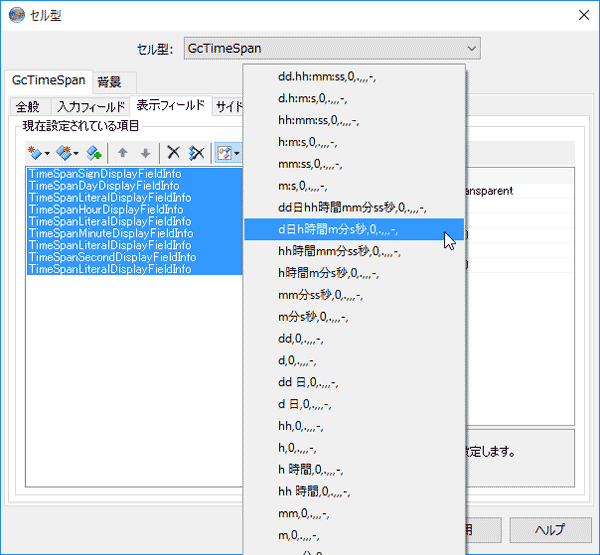Select the 表示フィールド tab
This screenshot has height=555, width=600.
coord(171,105)
